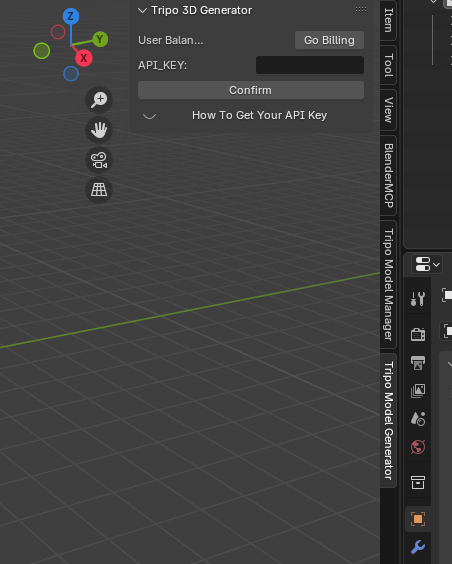Click the negative Y axis gizmo circle

(x=42, y=51)
